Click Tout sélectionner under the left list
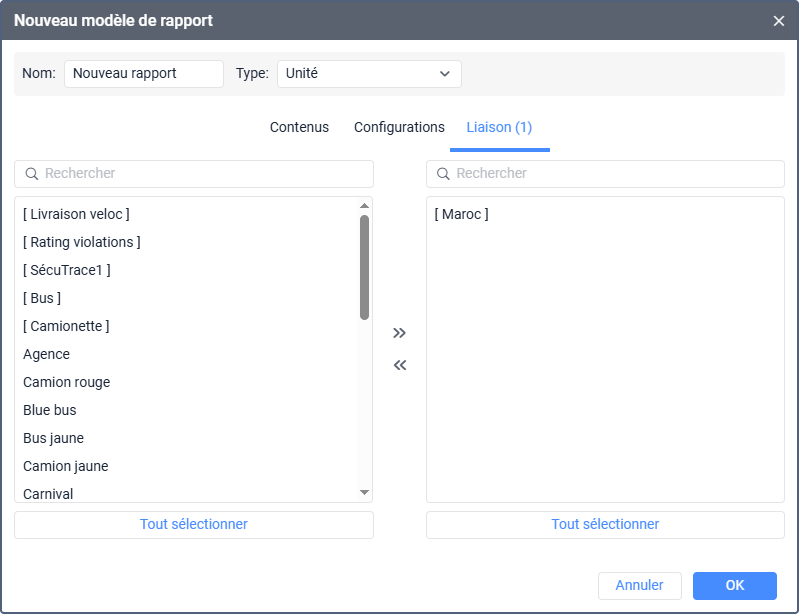 (194, 525)
